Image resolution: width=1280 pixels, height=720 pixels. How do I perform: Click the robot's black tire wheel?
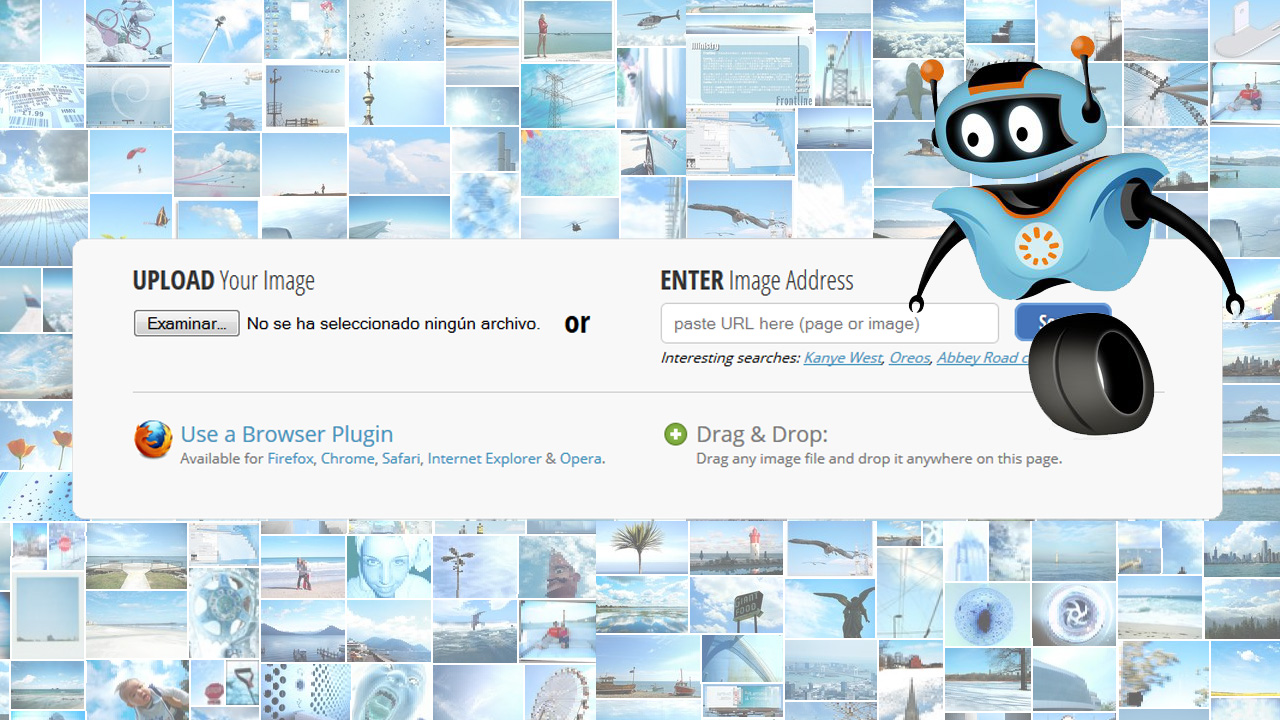(1091, 374)
